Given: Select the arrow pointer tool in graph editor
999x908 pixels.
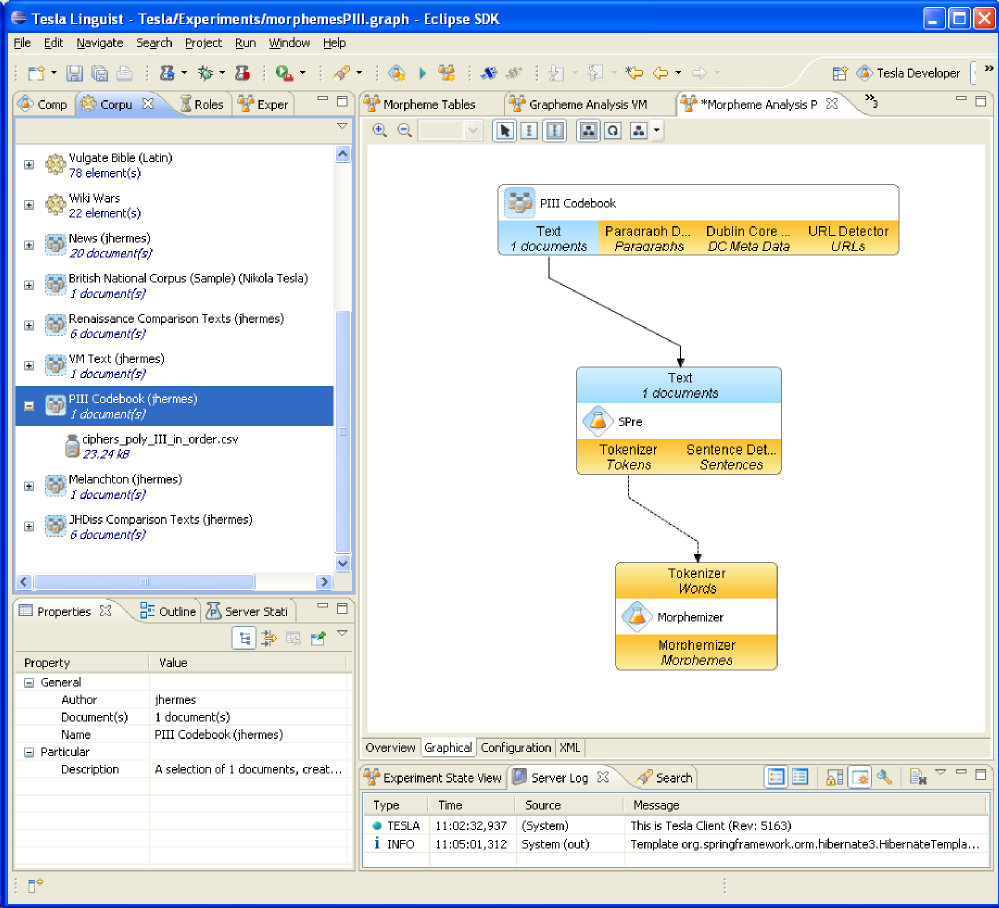Looking at the screenshot, I should (505, 131).
